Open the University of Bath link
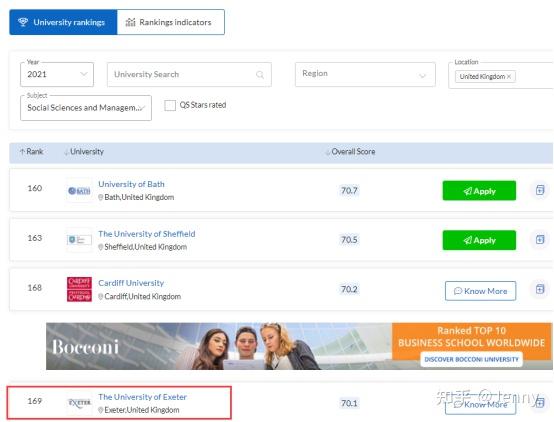This screenshot has width=554, height=422. click(x=131, y=184)
